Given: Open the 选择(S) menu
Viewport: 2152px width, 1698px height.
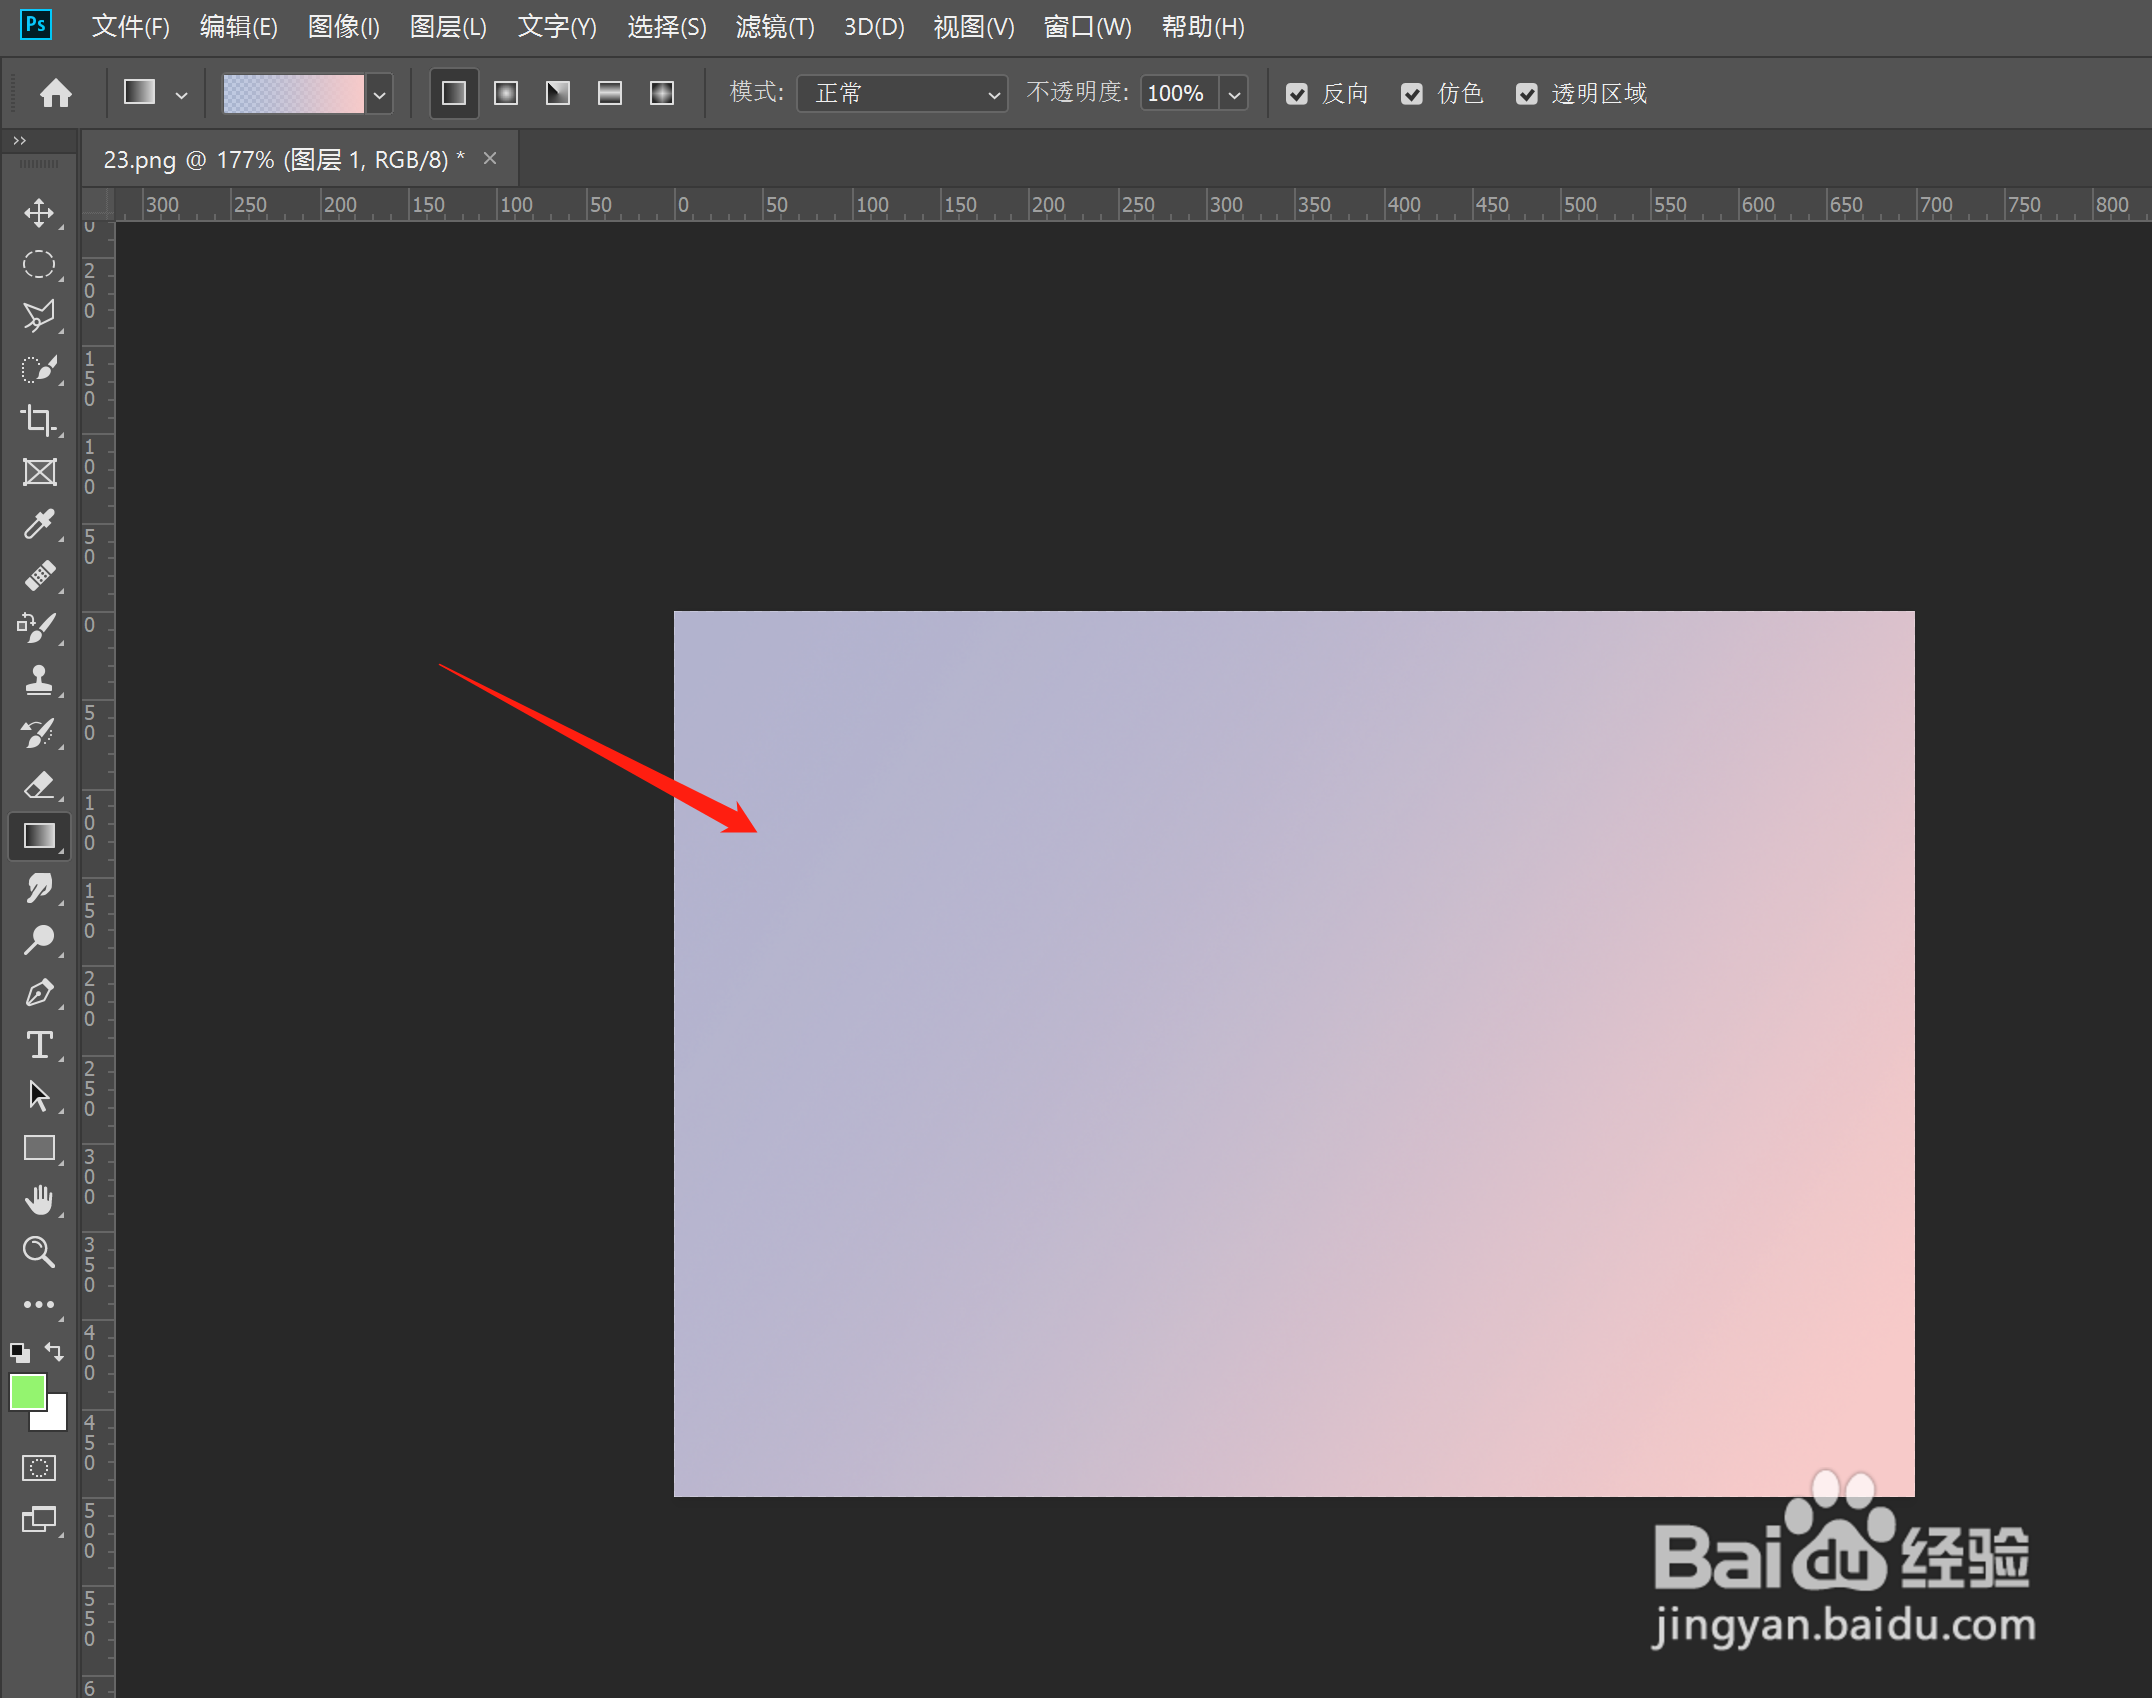Looking at the screenshot, I should pyautogui.click(x=667, y=27).
